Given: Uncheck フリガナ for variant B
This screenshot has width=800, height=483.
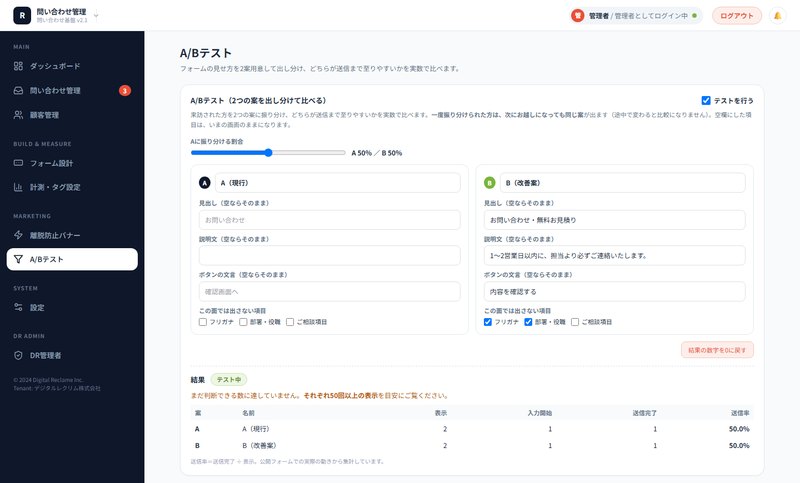Looking at the screenshot, I should (488, 322).
